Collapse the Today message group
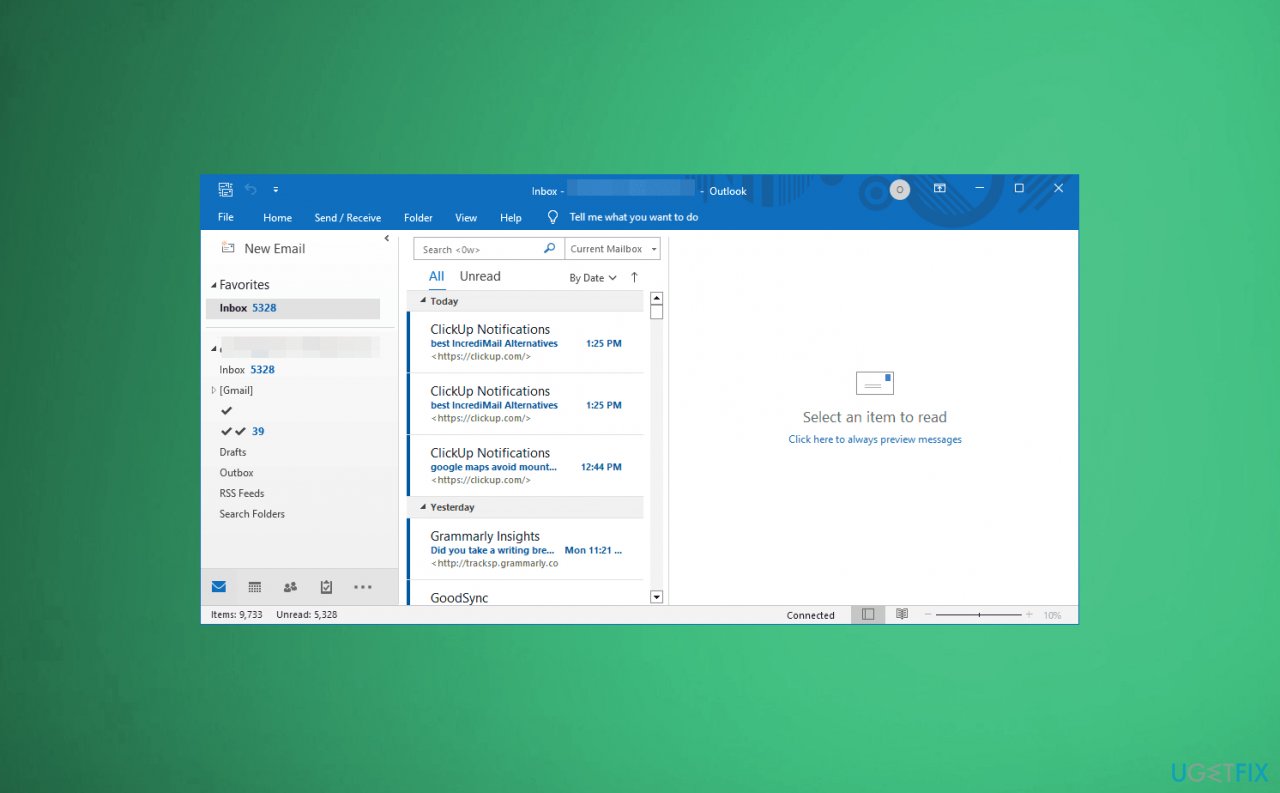 423,301
